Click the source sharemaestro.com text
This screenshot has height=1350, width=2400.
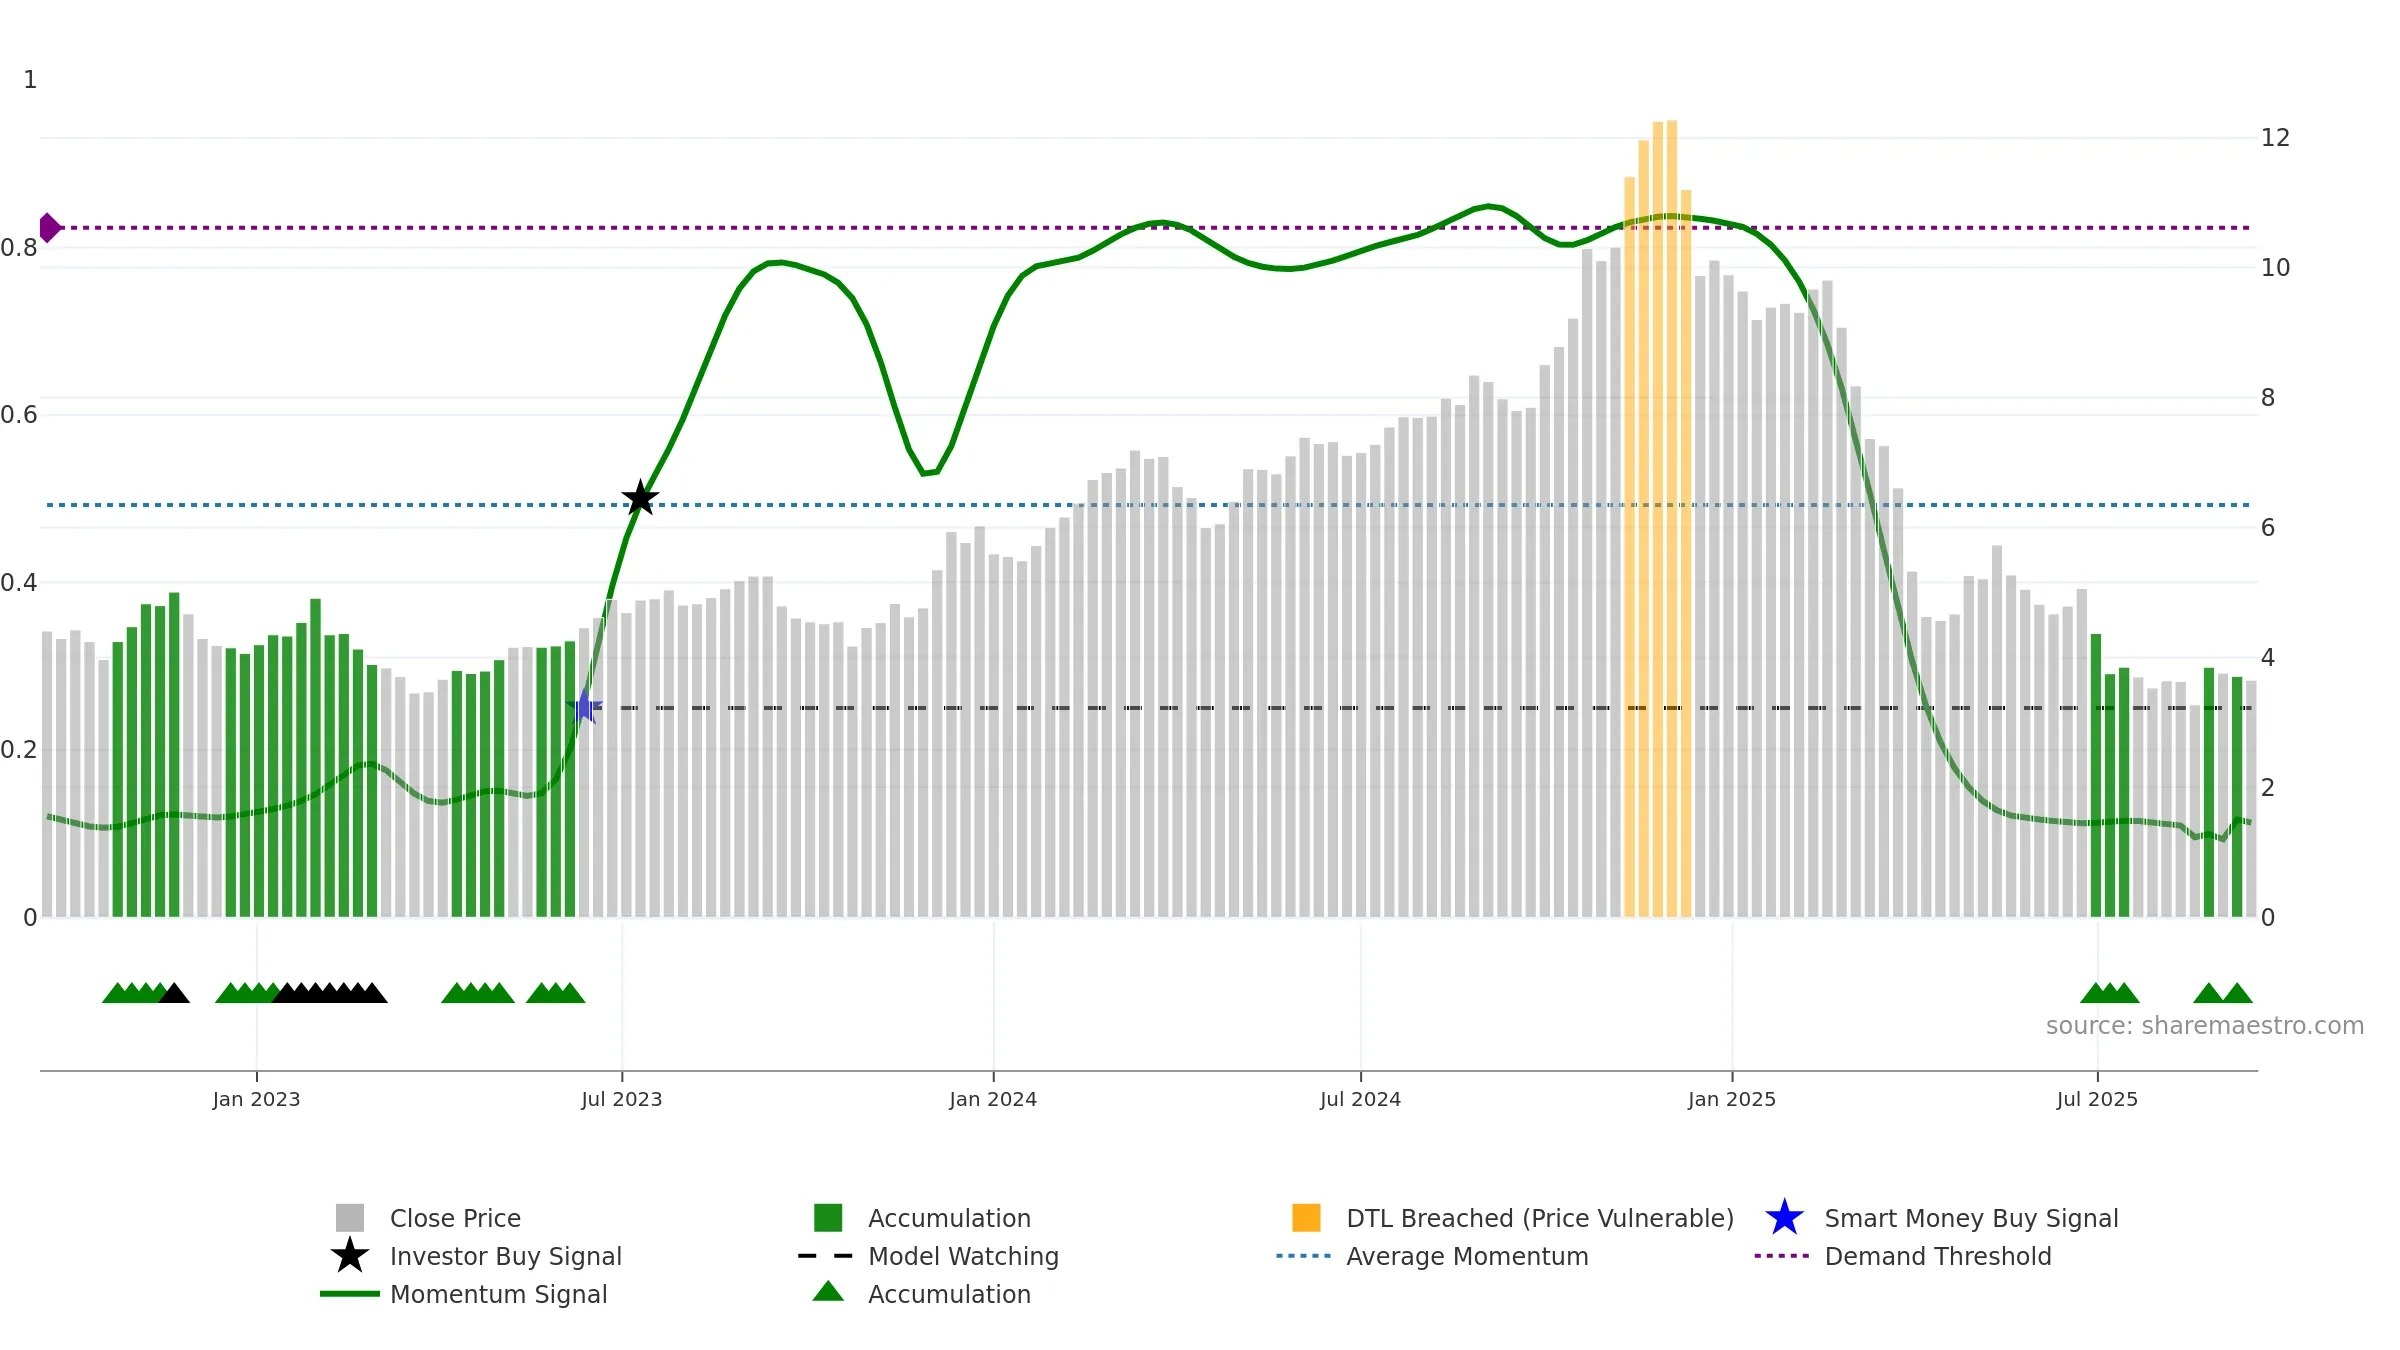(x=2205, y=1026)
